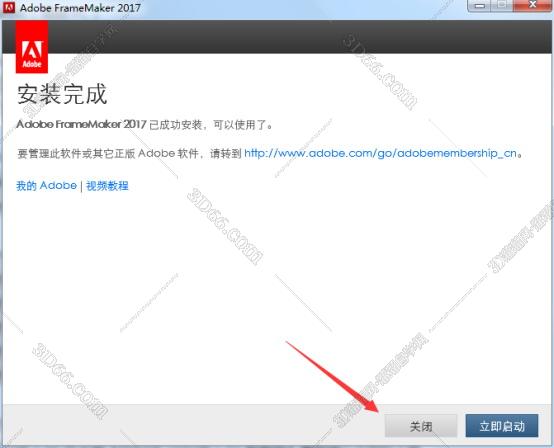Screen dimensions: 554x448
Task: Open the 视频教程 link
Action: point(107,186)
